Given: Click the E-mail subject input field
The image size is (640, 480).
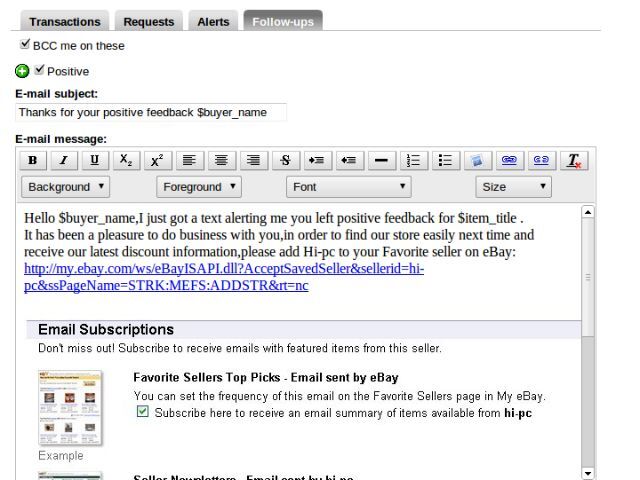Looking at the screenshot, I should click(151, 113).
